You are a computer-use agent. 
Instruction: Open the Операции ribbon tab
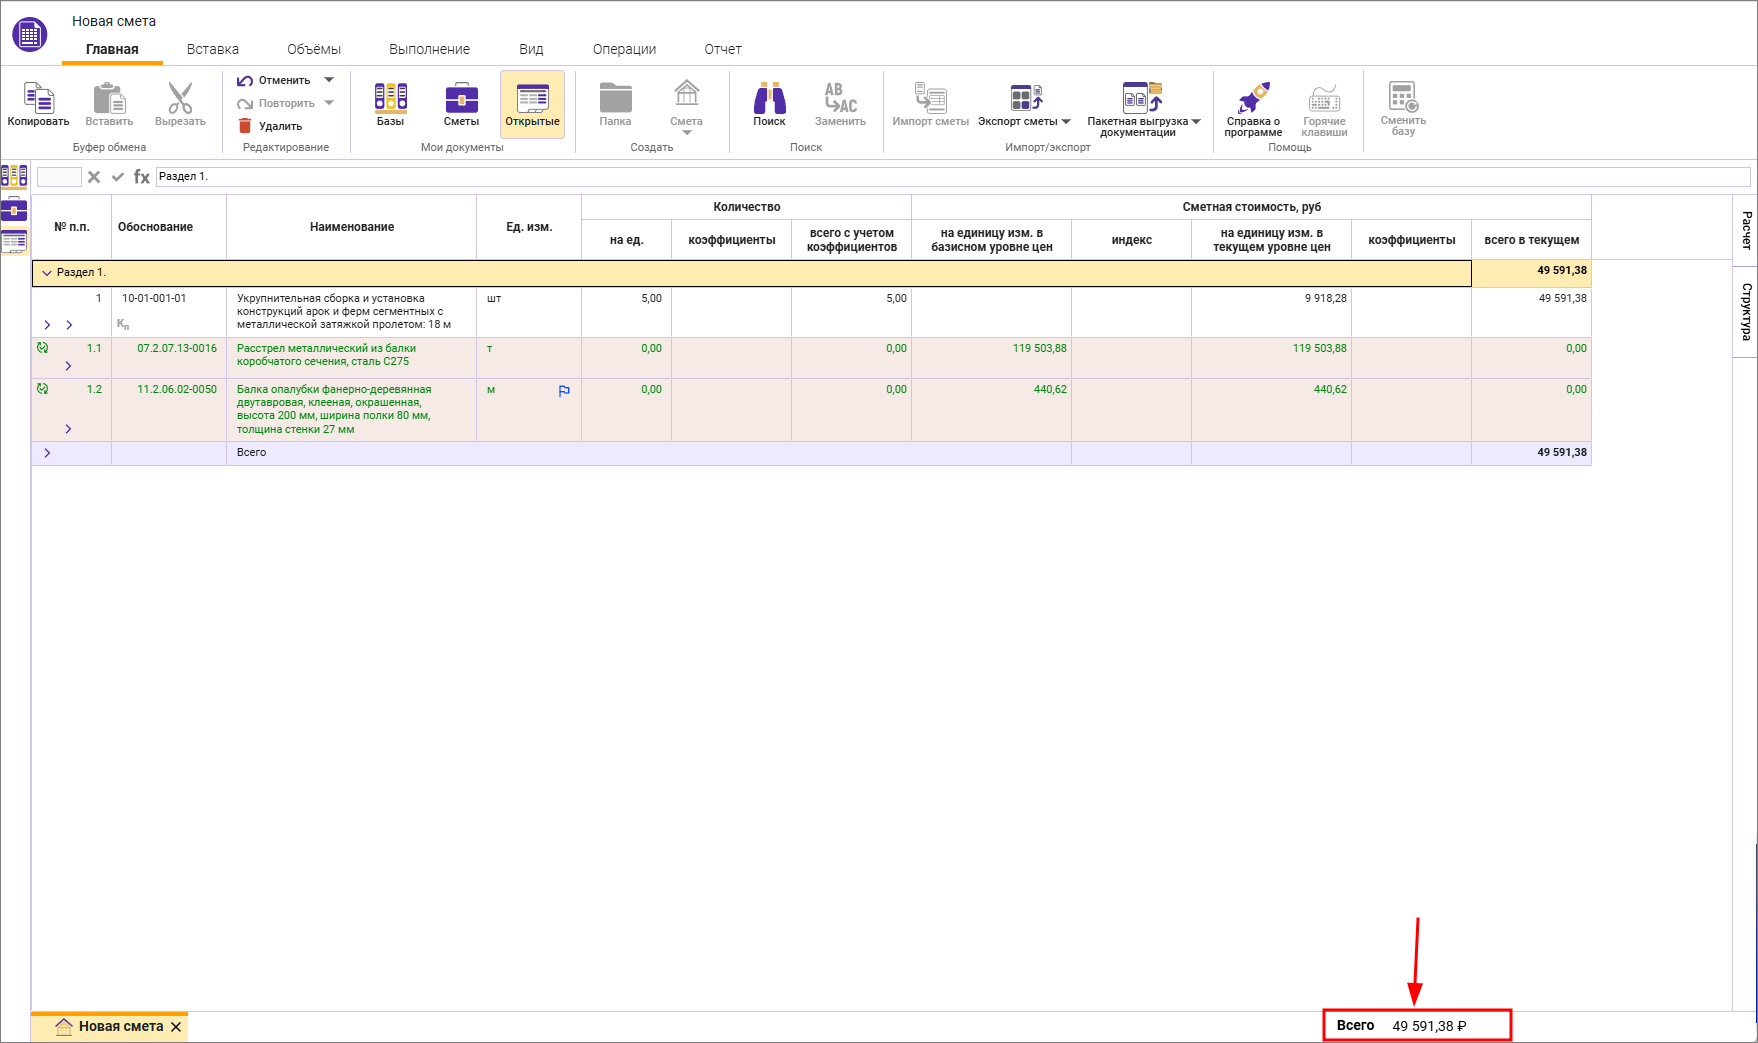(x=624, y=49)
